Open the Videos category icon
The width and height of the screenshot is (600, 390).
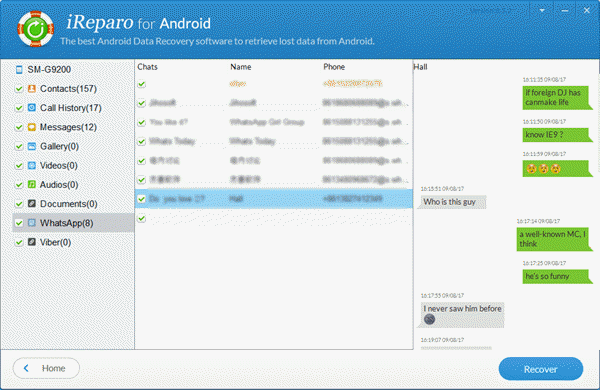pyautogui.click(x=32, y=165)
